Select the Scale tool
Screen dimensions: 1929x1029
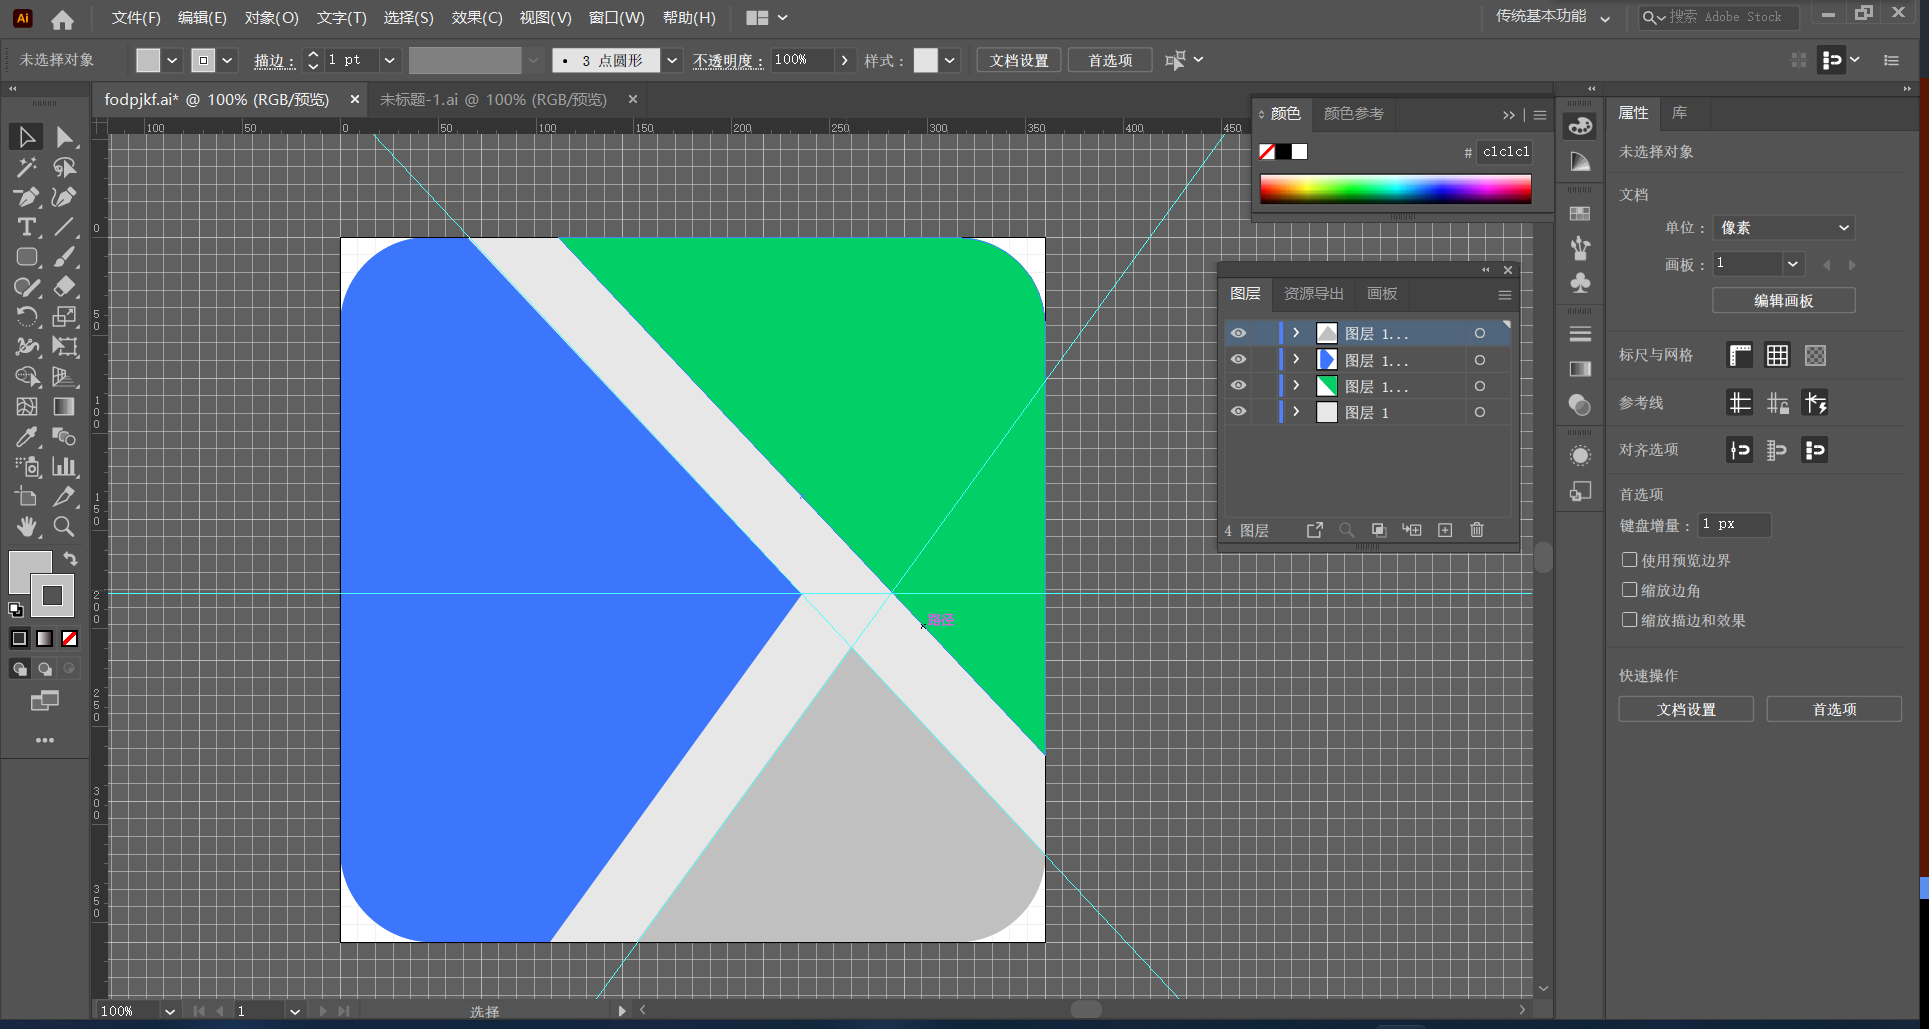tap(65, 317)
